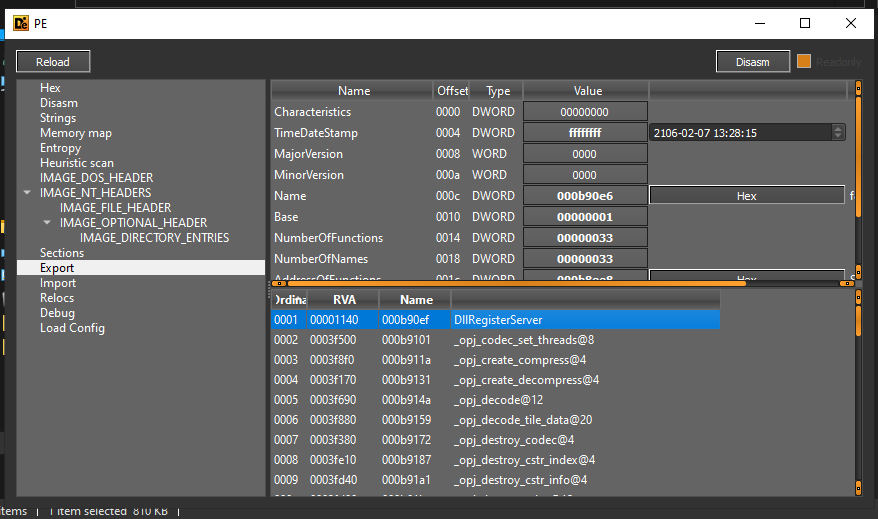878x519 pixels.
Task: Click the date field 2106-02-07 13:28:15
Action: 741,133
